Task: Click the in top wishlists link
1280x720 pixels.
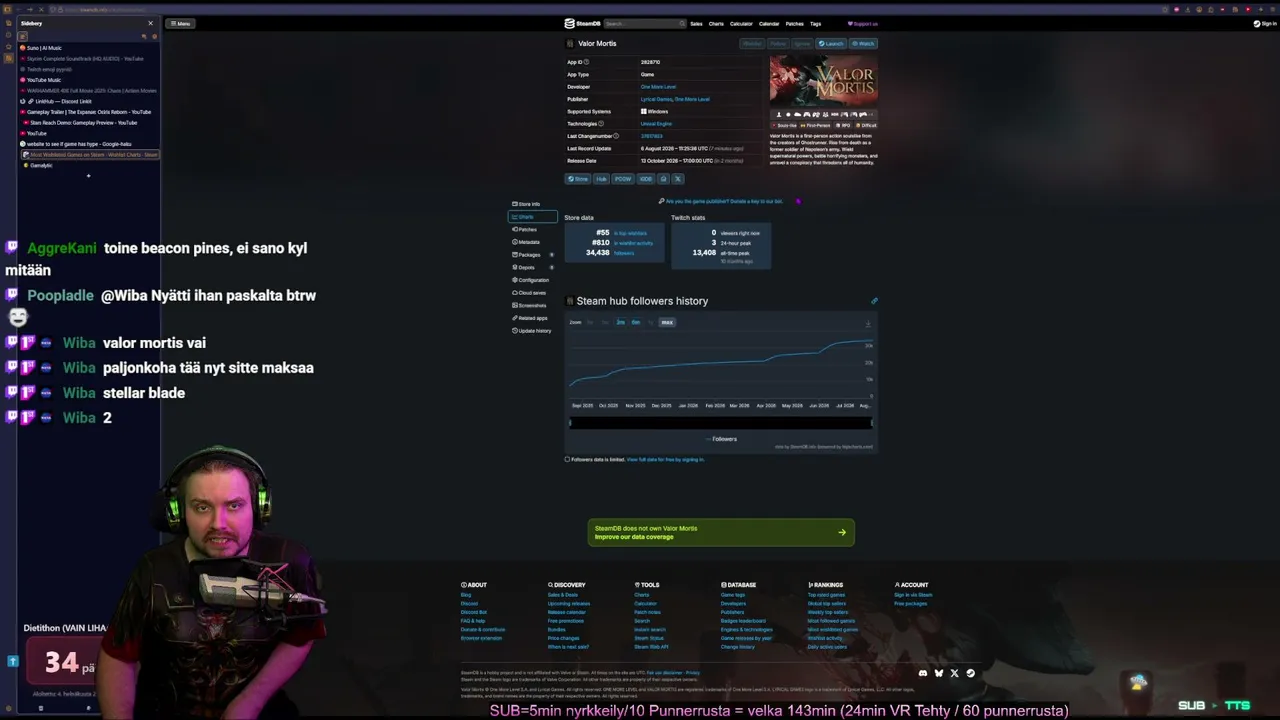Action: click(630, 233)
